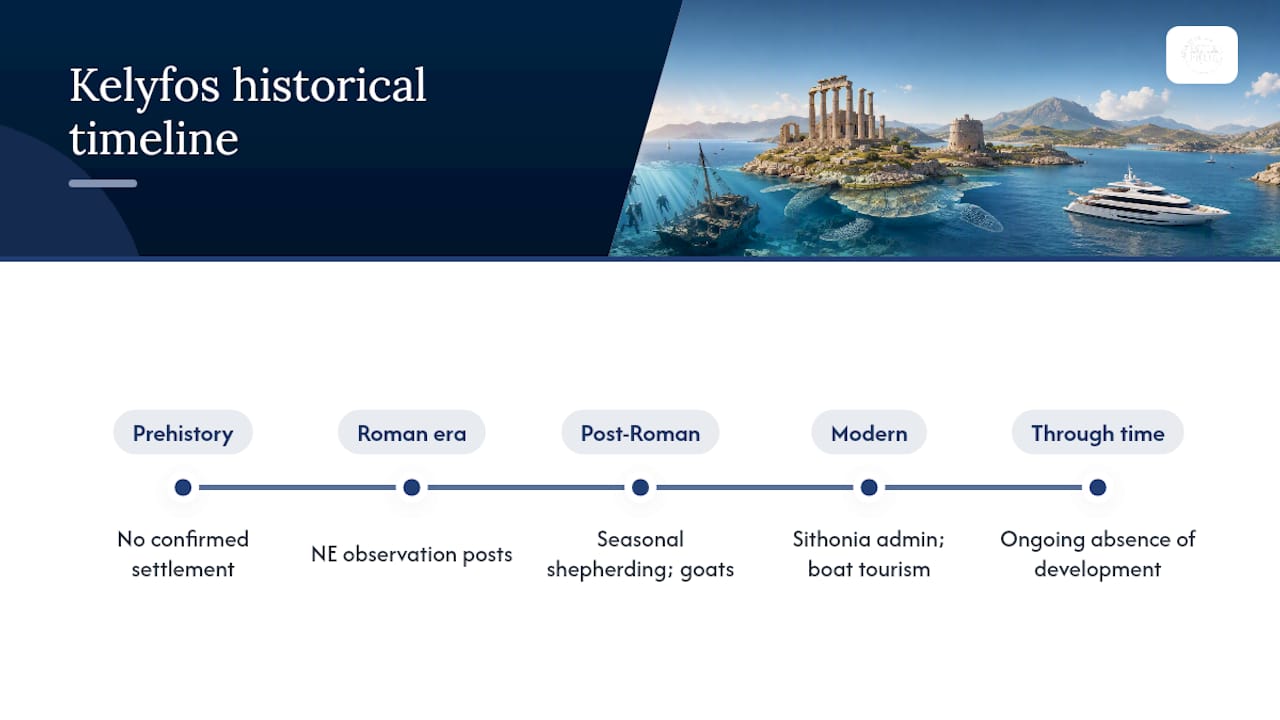Click the 'Ongoing absence of development' text
1280x720 pixels.
click(x=1098, y=554)
